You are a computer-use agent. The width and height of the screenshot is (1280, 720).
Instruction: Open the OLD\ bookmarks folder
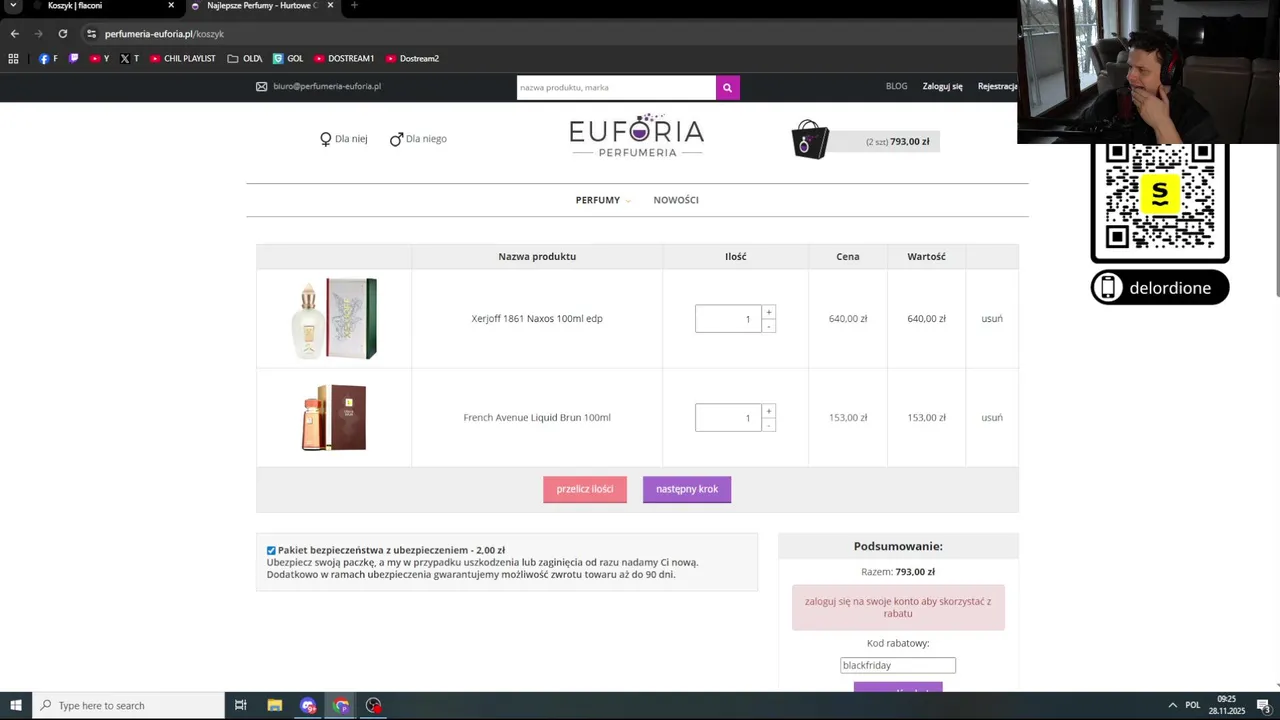coord(245,59)
